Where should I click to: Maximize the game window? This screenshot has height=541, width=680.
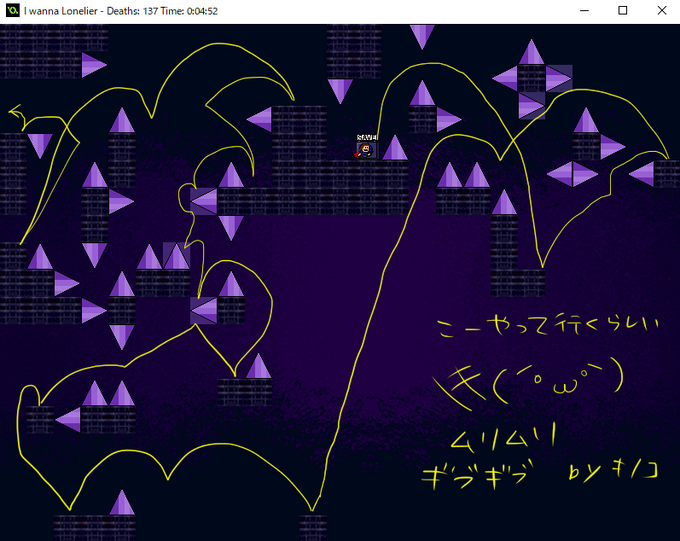point(622,11)
